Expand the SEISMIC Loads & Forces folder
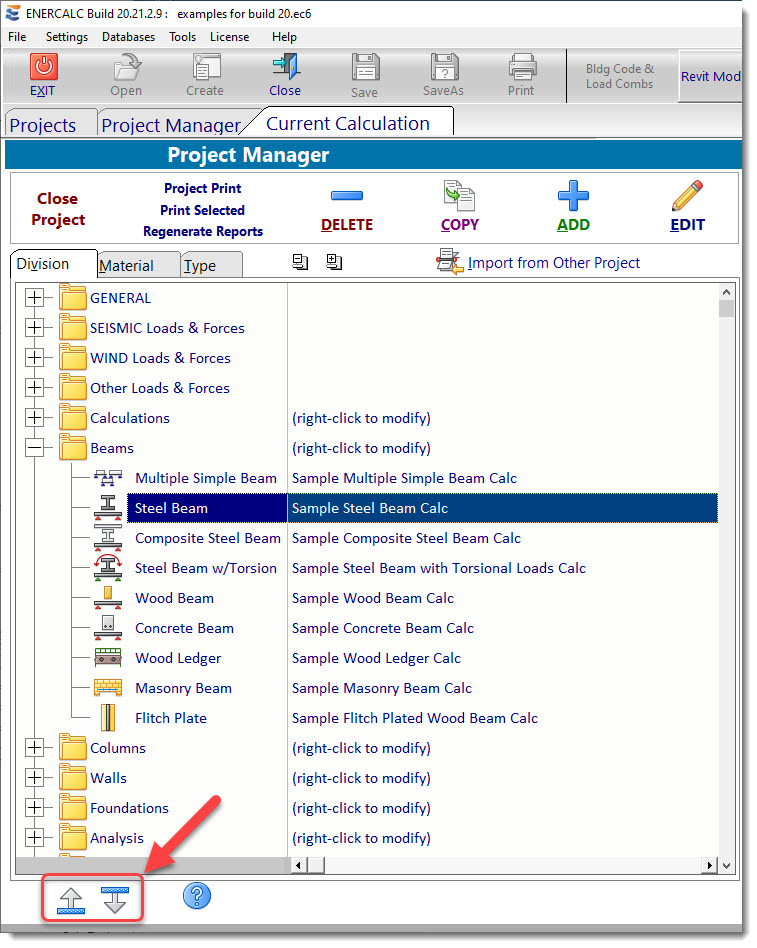The image size is (757, 948). [x=35, y=328]
